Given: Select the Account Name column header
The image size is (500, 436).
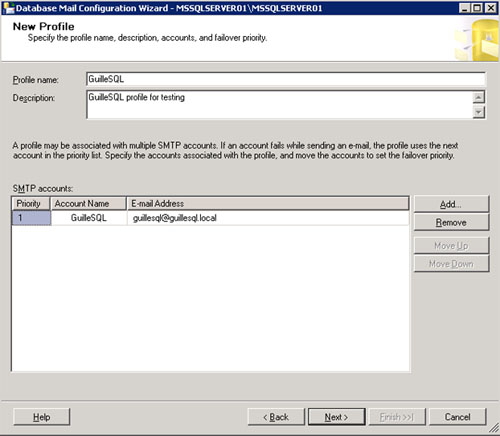Looking at the screenshot, I should point(88,203).
